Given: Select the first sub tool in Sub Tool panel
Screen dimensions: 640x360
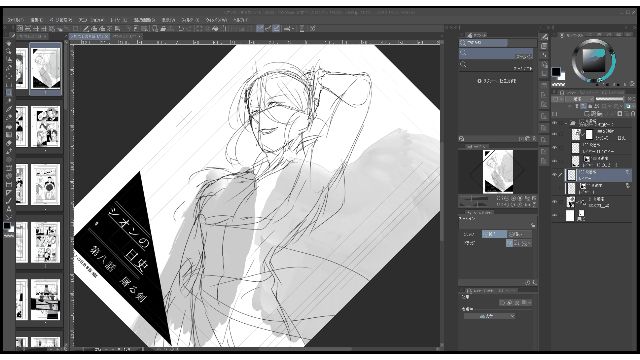Looking at the screenshot, I should (x=484, y=42).
